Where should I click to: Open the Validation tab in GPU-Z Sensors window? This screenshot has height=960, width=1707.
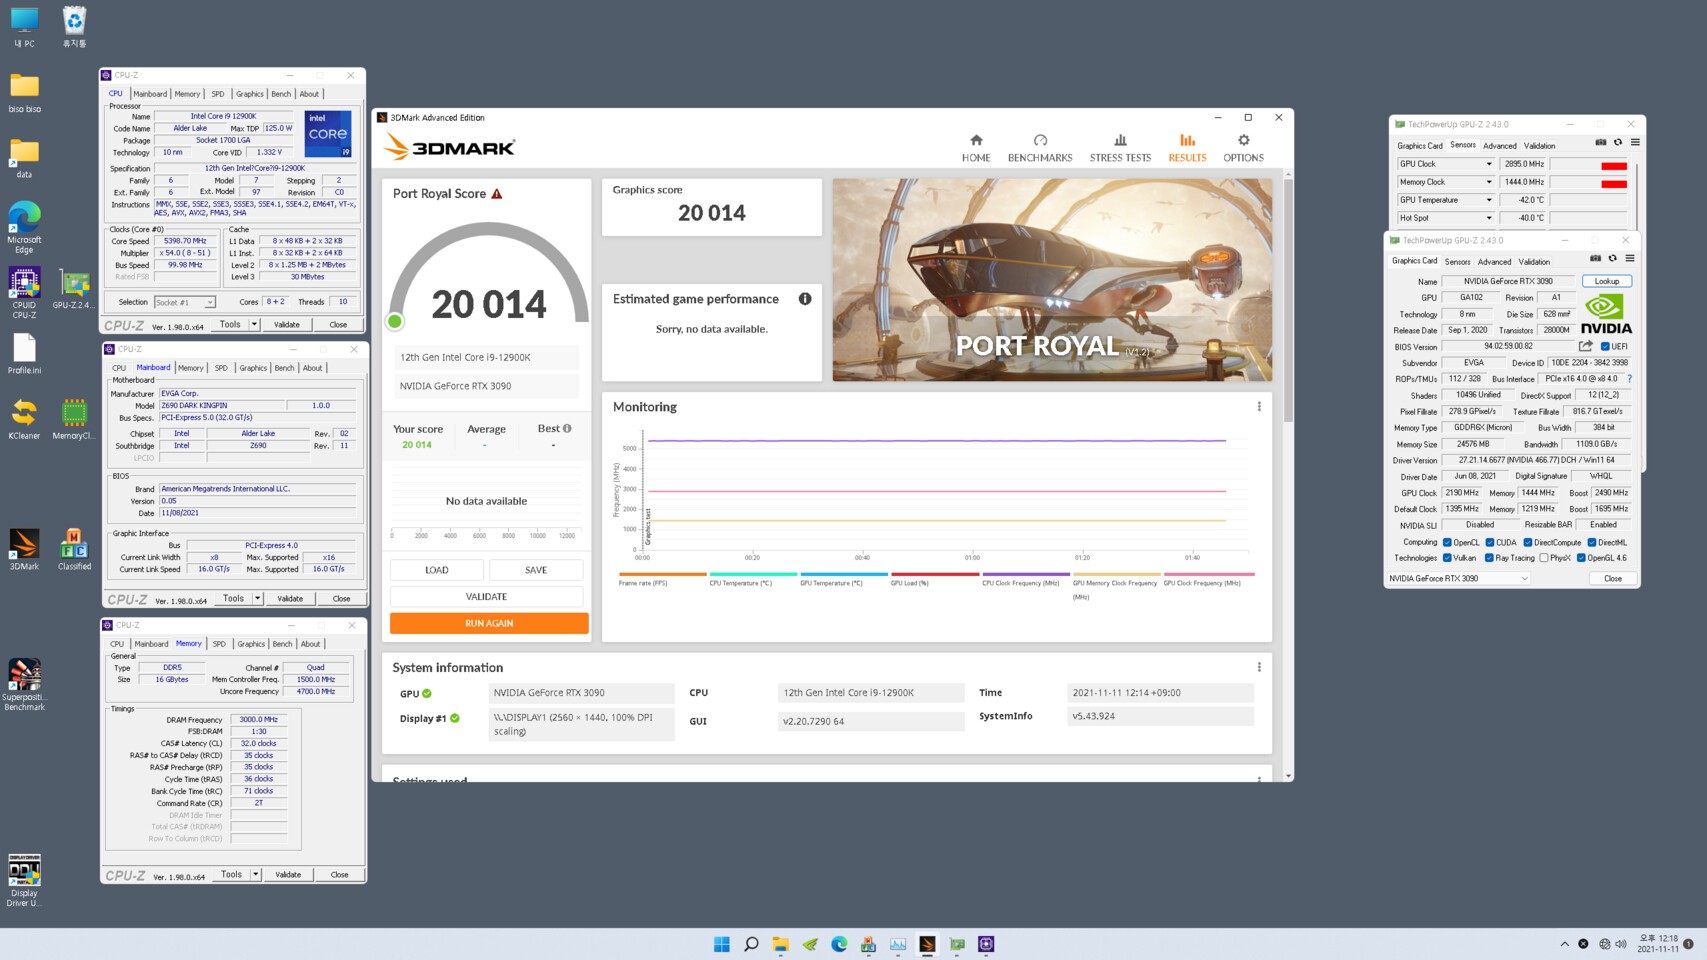tap(1539, 146)
